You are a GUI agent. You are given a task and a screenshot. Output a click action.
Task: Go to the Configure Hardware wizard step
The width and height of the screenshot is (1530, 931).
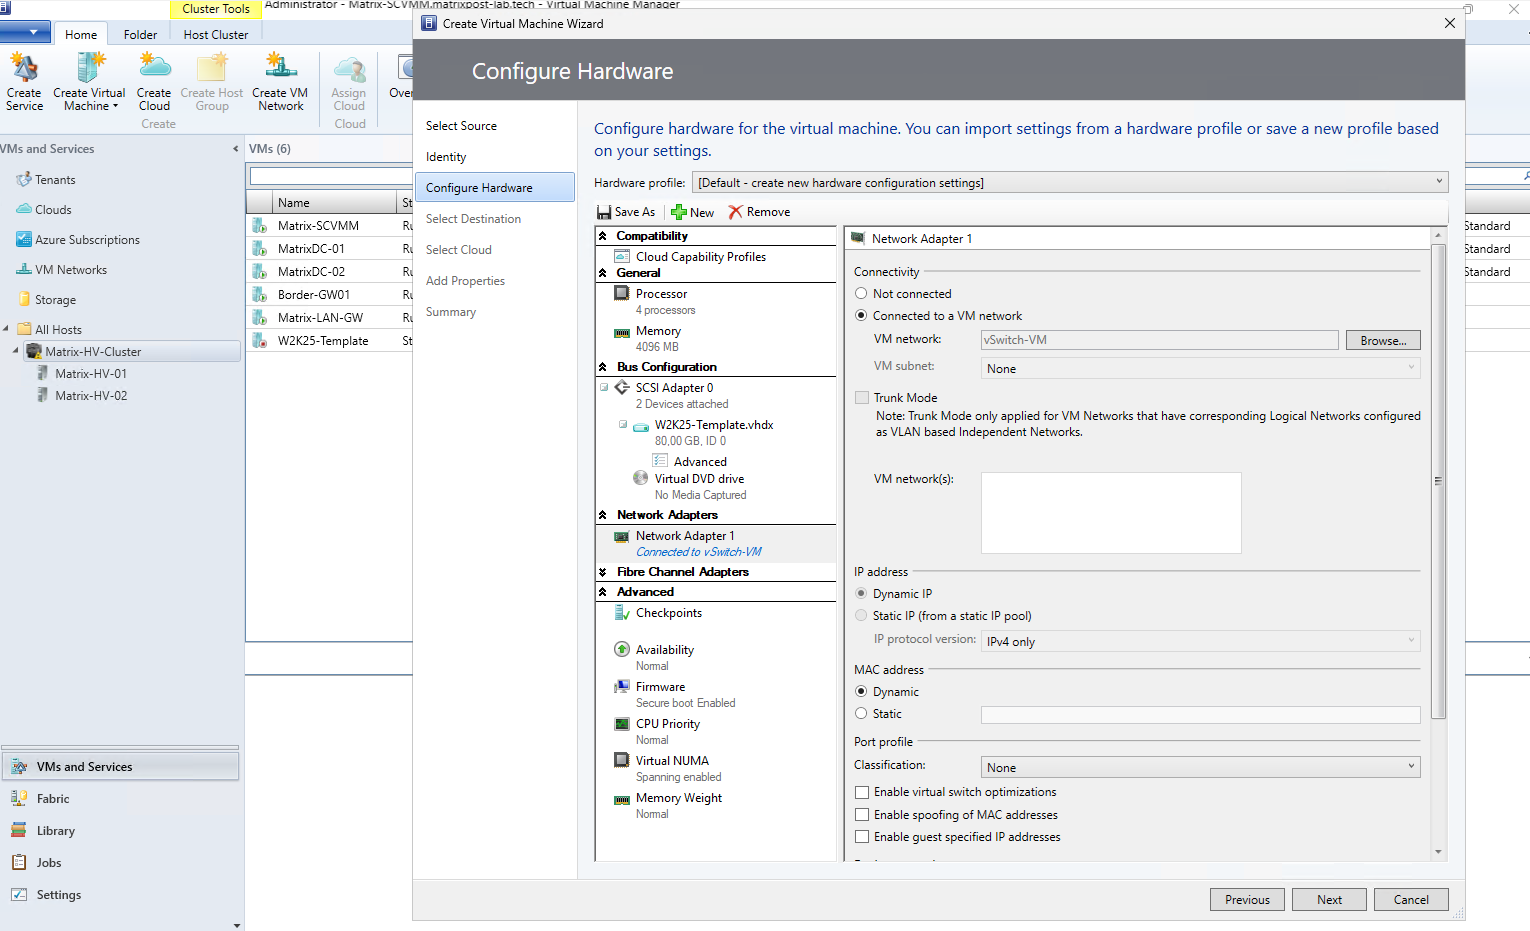coord(495,188)
